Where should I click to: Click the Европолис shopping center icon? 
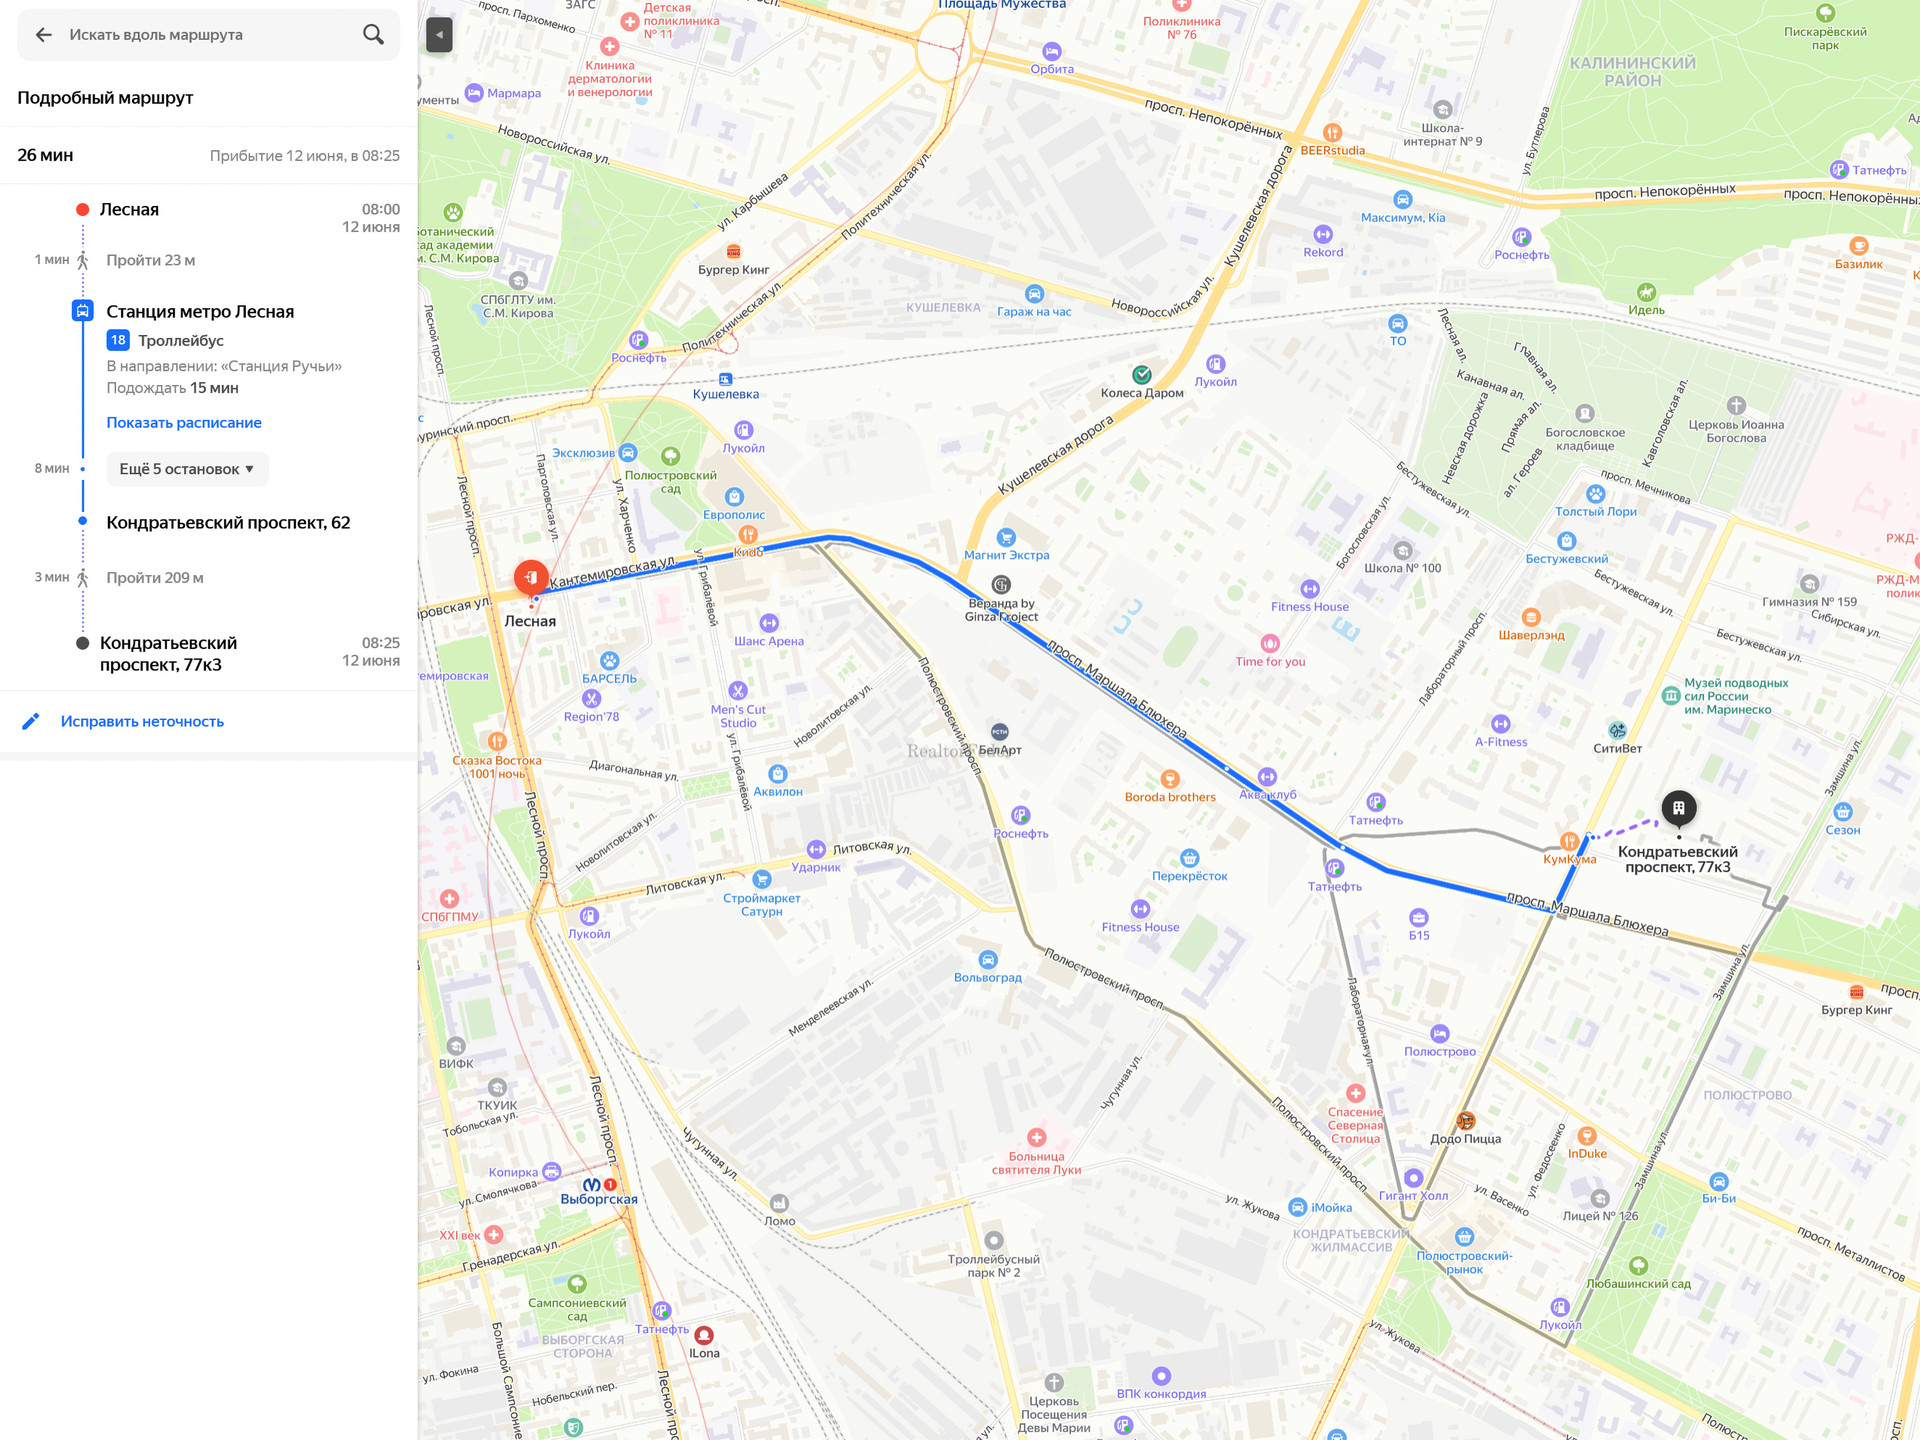(x=734, y=497)
